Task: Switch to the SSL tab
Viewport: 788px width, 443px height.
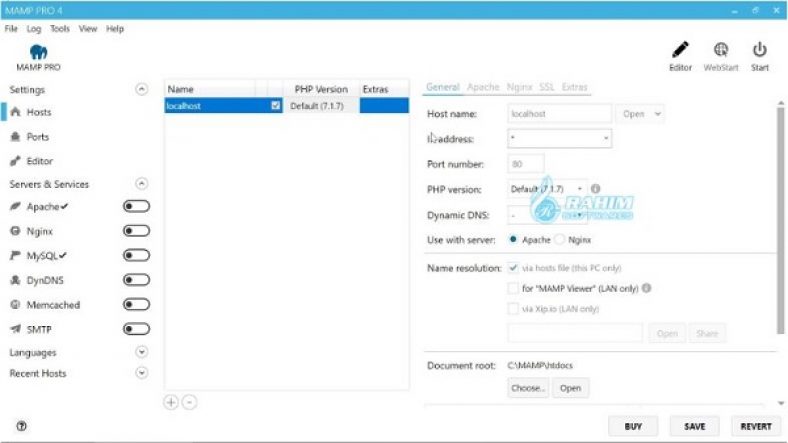Action: pyautogui.click(x=547, y=87)
